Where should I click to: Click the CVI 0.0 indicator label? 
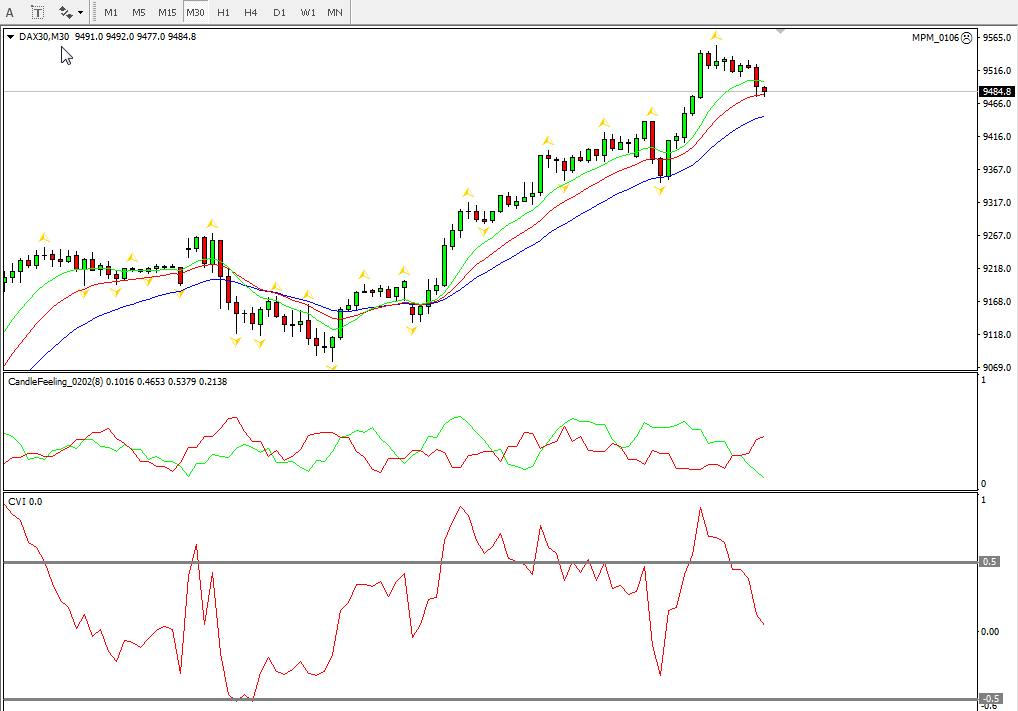click(x=25, y=501)
